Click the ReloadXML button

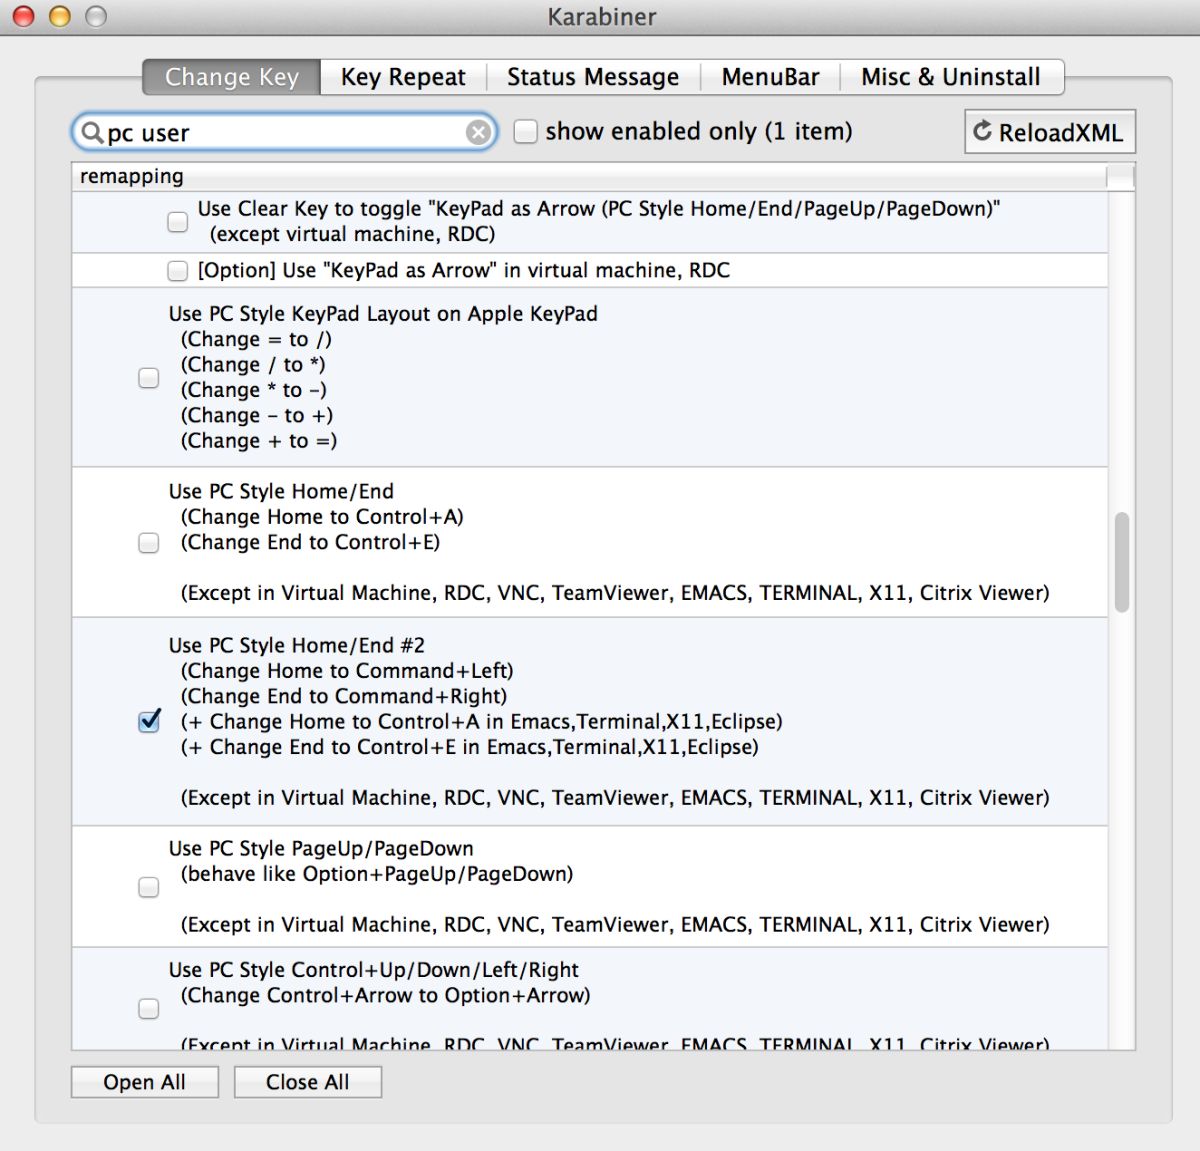click(x=1050, y=132)
